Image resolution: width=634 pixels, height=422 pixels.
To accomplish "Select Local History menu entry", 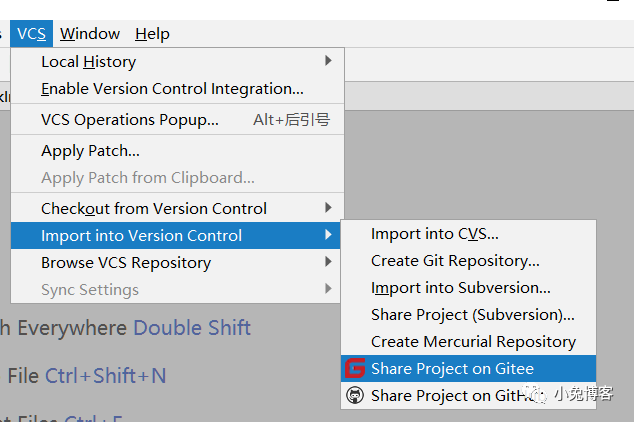I will (88, 62).
